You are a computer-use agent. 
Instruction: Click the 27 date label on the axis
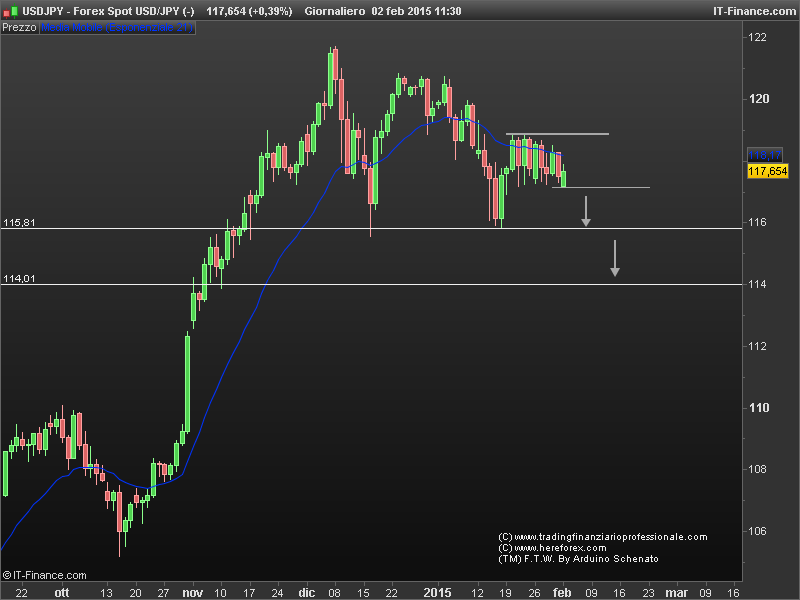[163, 593]
